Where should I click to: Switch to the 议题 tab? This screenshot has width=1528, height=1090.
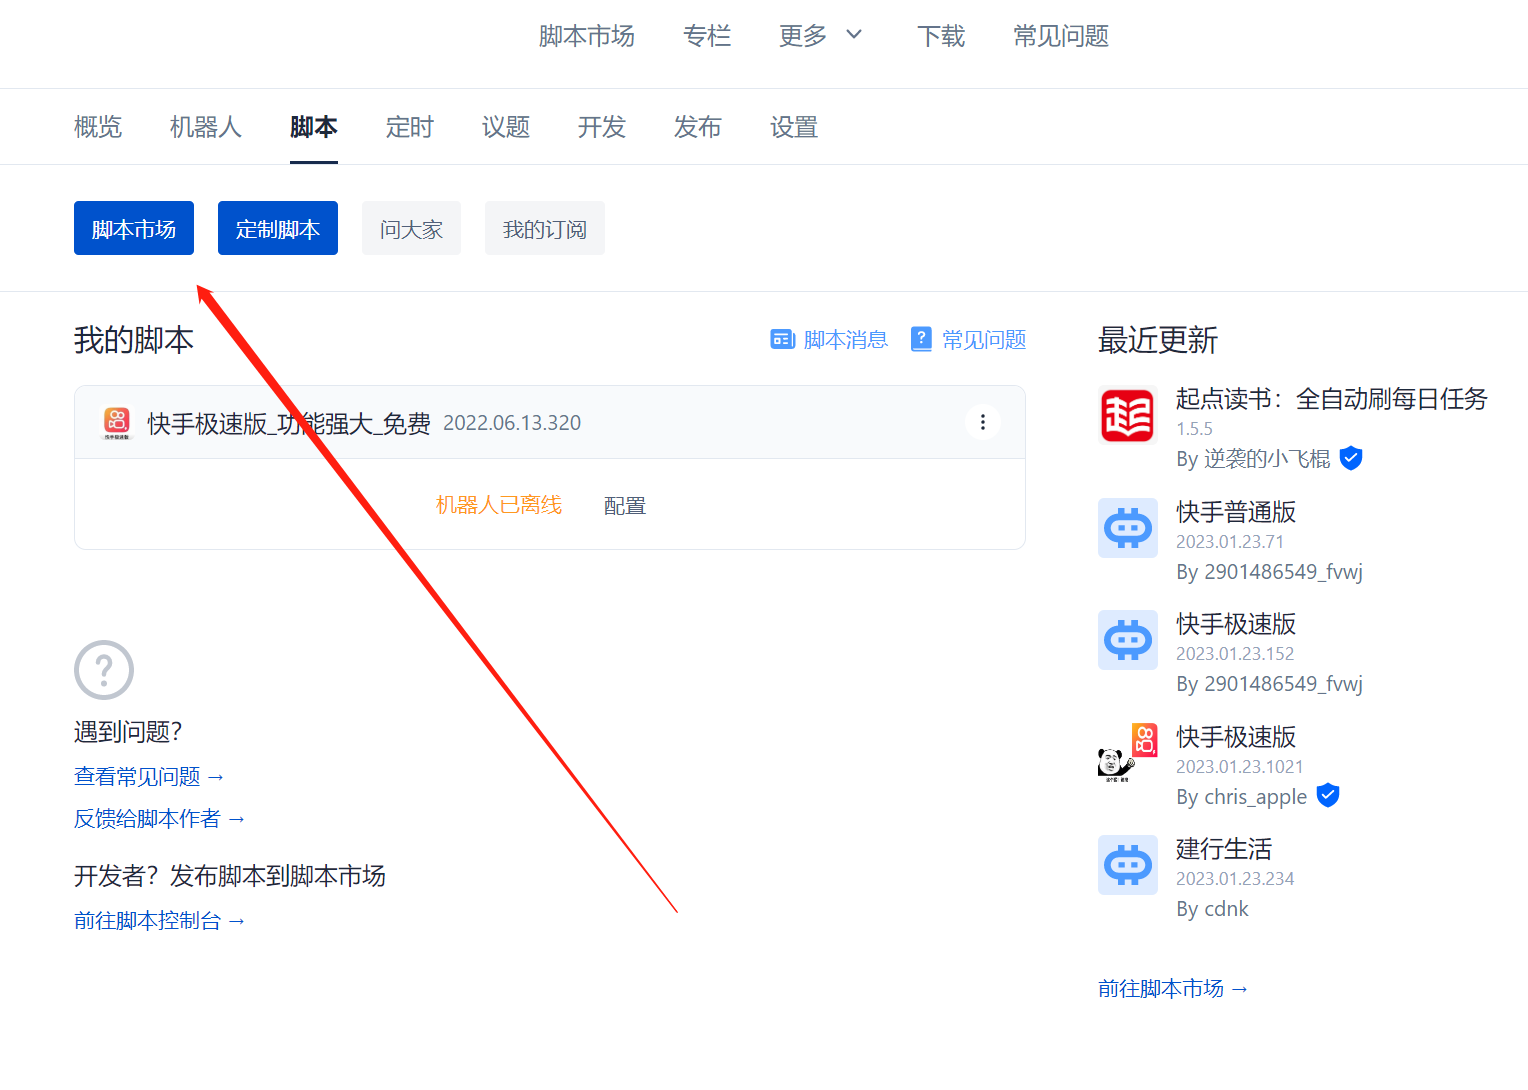(x=506, y=127)
